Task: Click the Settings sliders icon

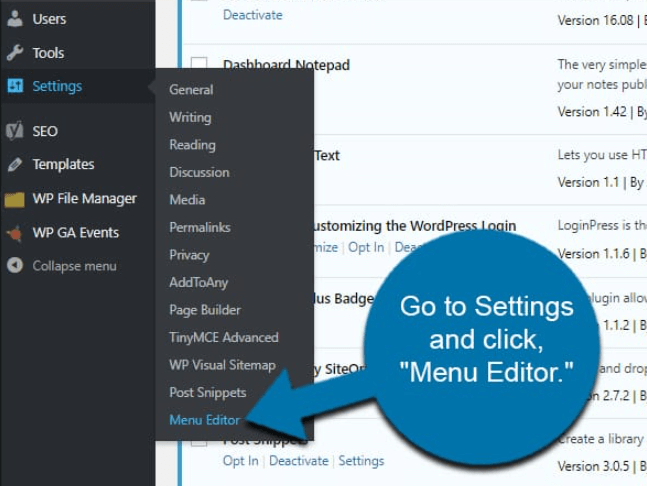Action: point(15,86)
